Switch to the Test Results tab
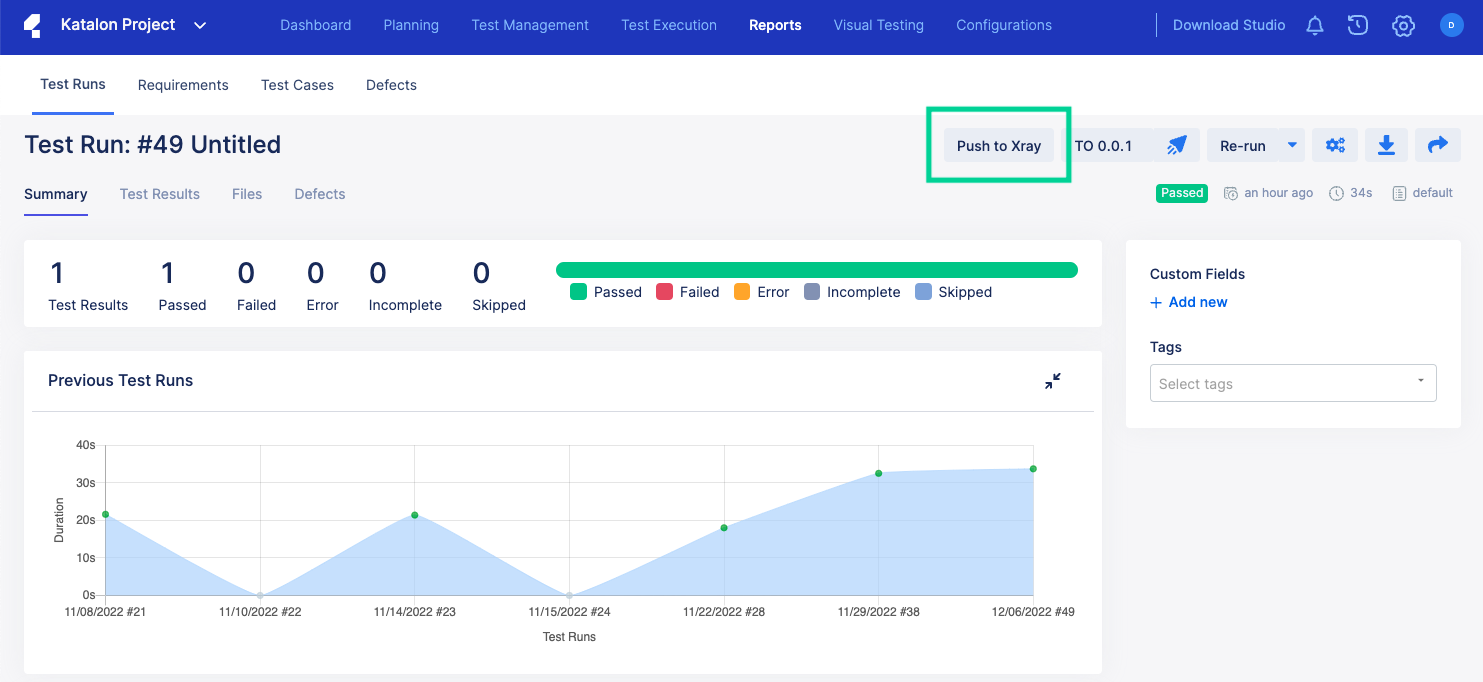This screenshot has height=682, width=1483. point(160,194)
